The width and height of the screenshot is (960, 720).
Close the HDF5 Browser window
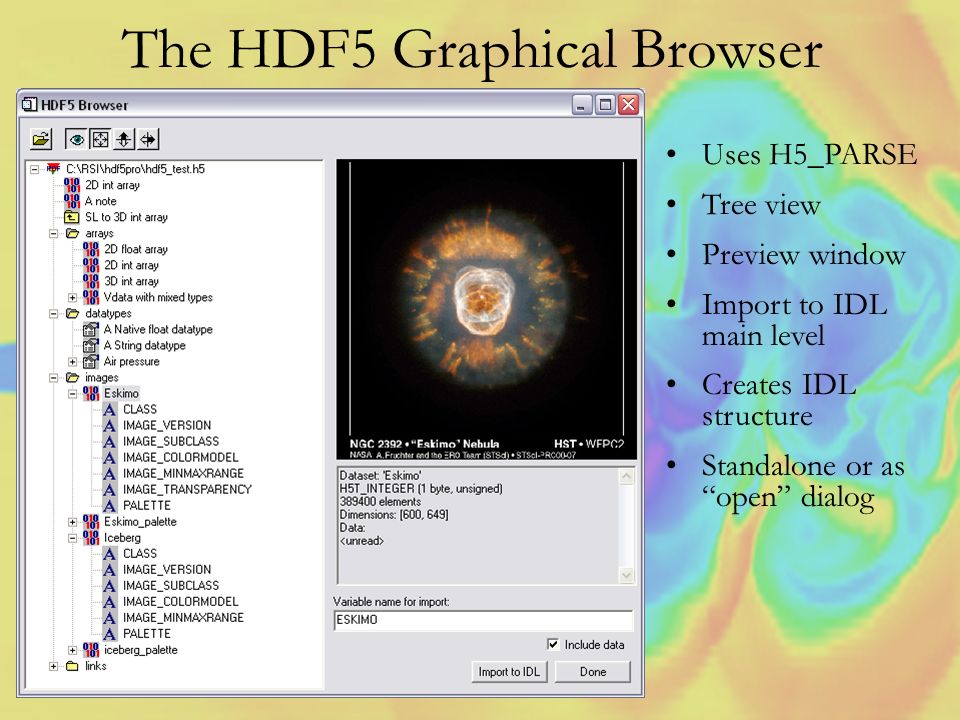point(628,105)
